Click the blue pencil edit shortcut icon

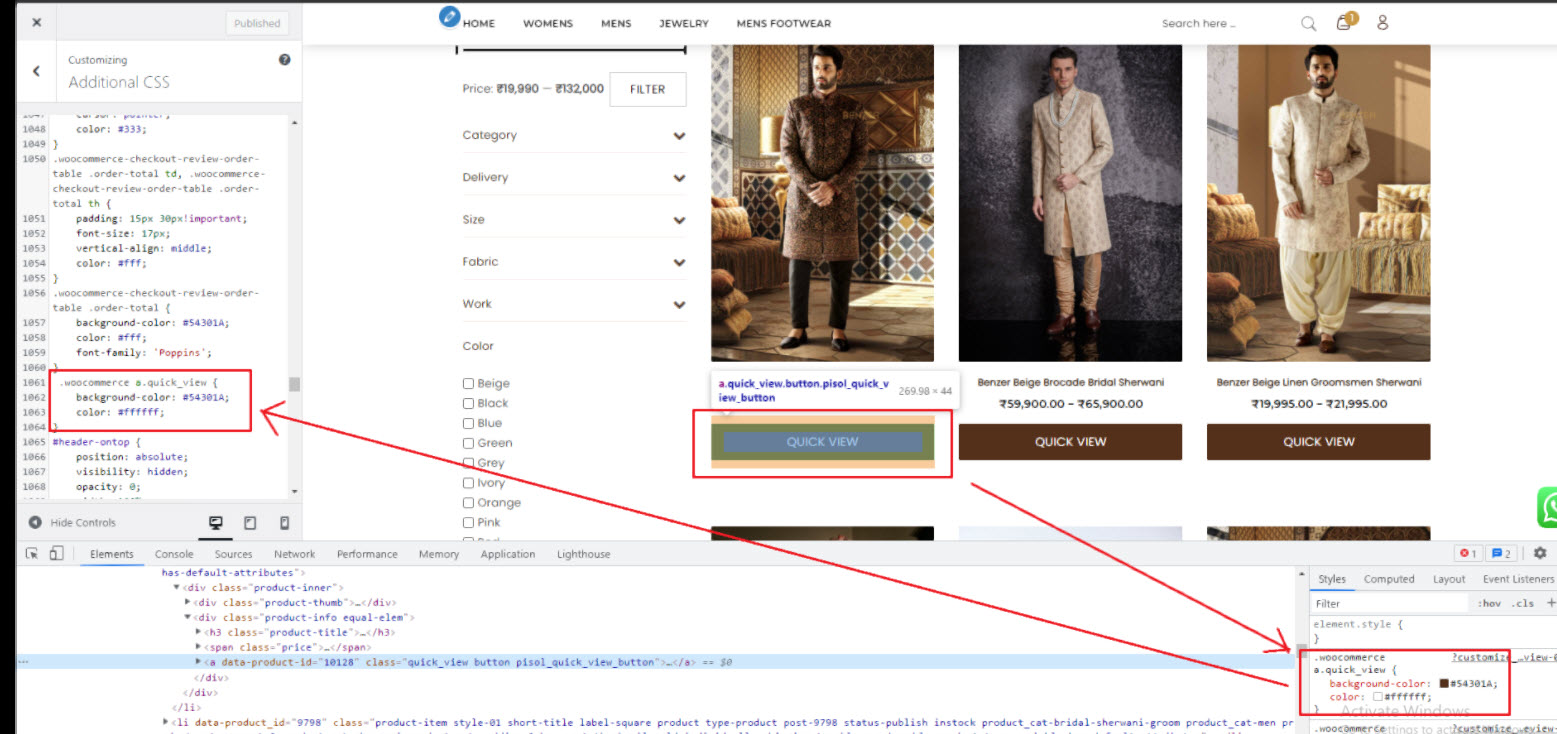[449, 17]
